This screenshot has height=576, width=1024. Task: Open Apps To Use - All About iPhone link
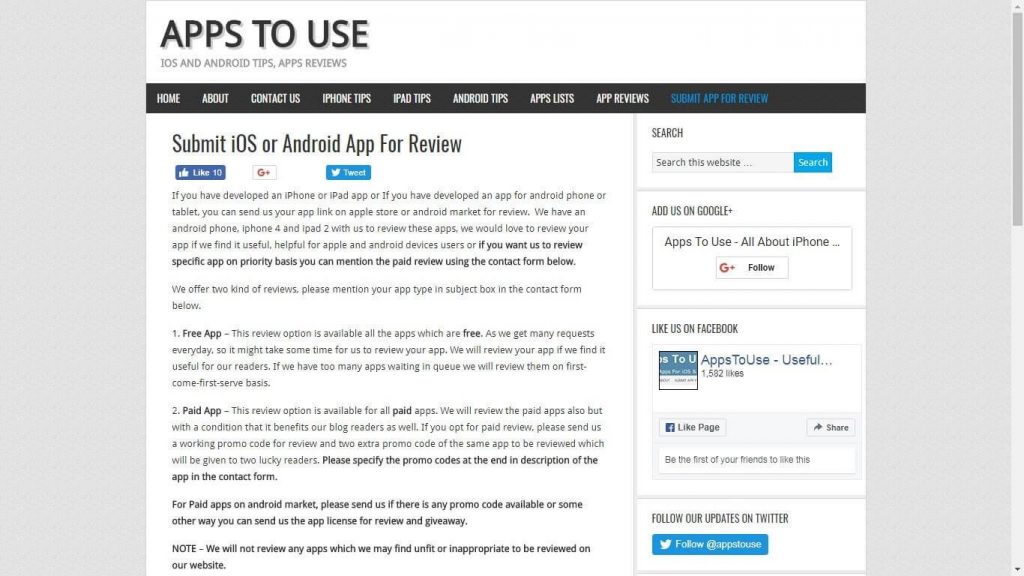coord(752,242)
